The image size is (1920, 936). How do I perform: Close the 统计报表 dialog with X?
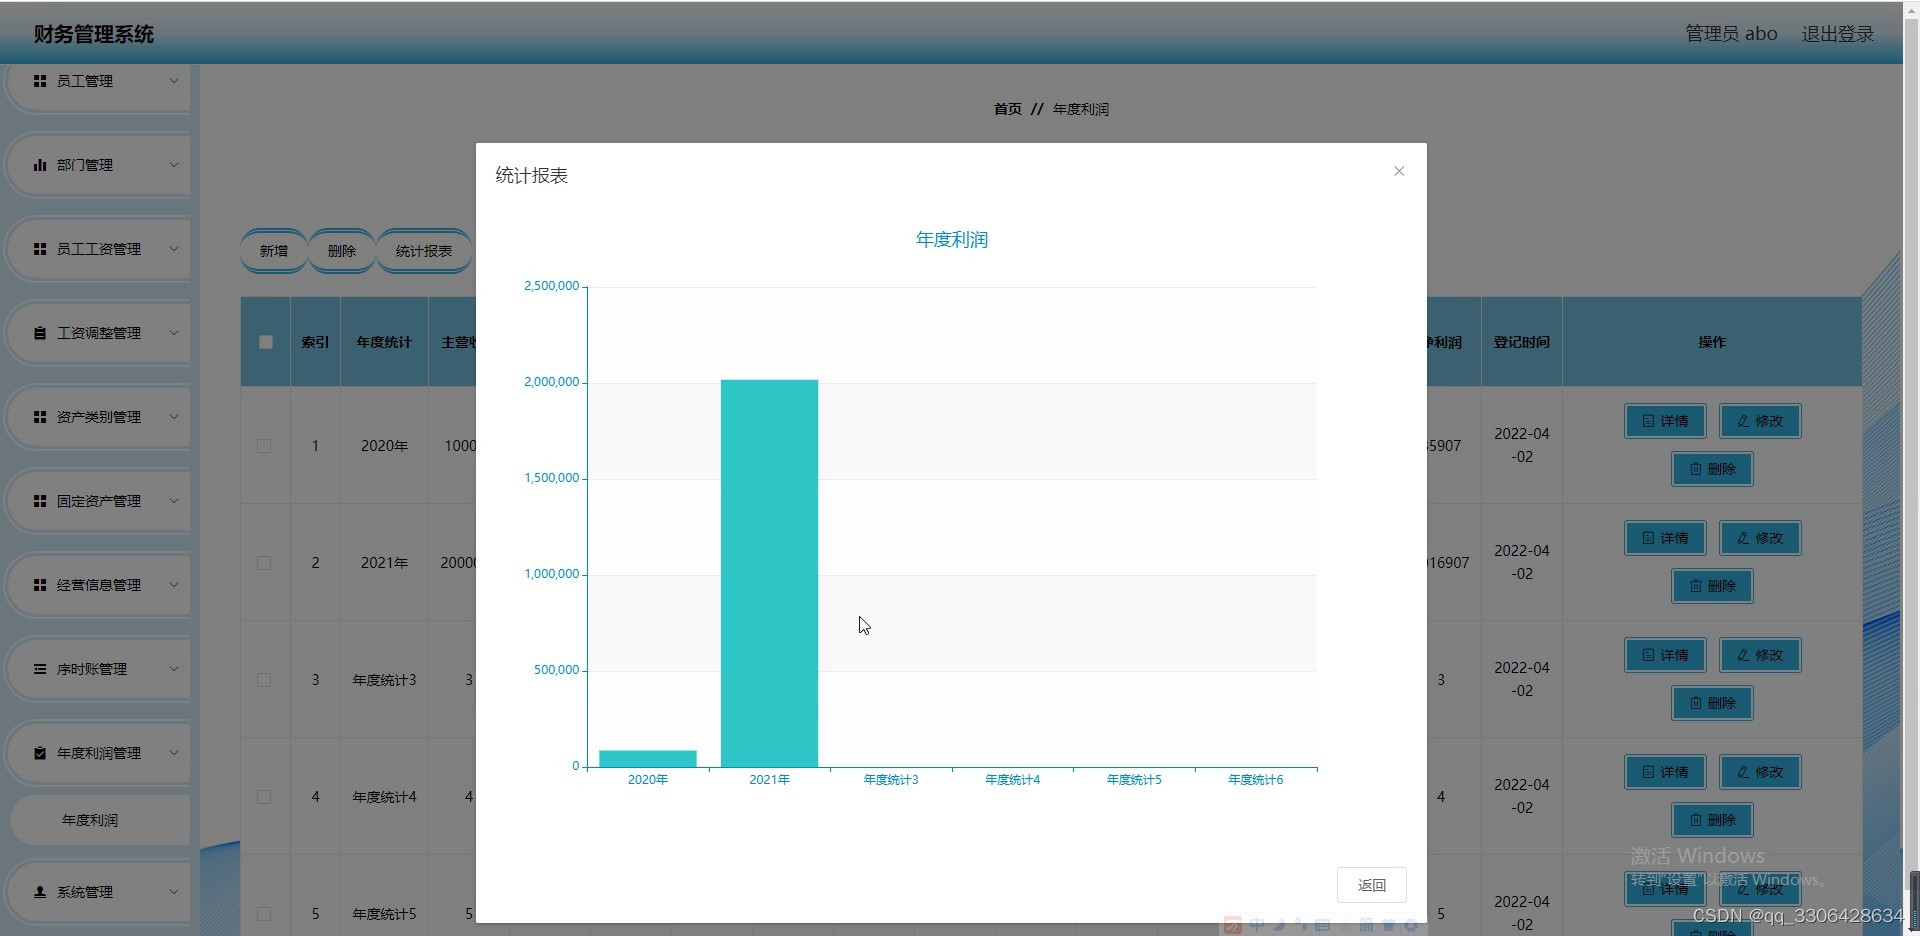1399,171
